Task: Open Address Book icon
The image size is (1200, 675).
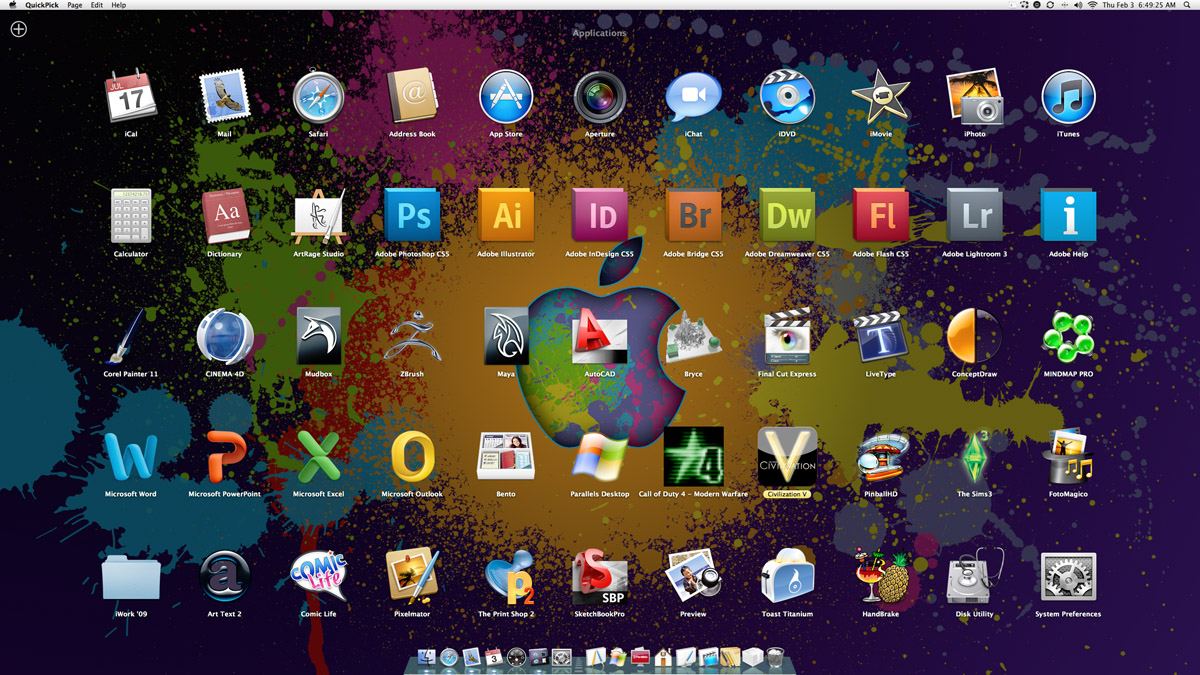Action: [412, 97]
